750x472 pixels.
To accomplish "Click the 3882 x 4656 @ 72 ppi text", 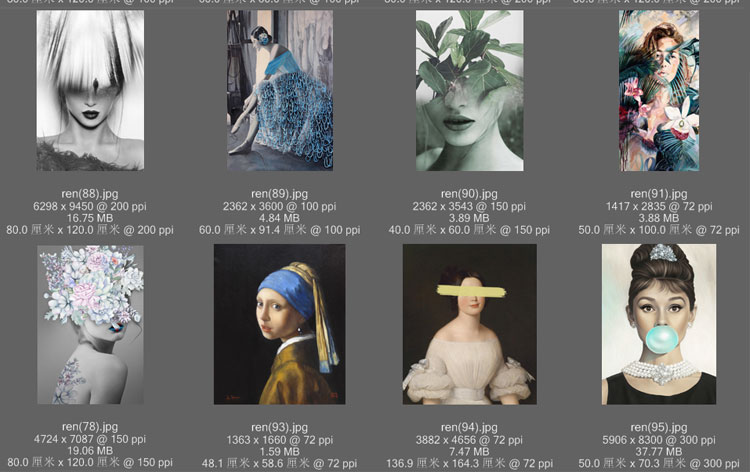I will point(469,439).
